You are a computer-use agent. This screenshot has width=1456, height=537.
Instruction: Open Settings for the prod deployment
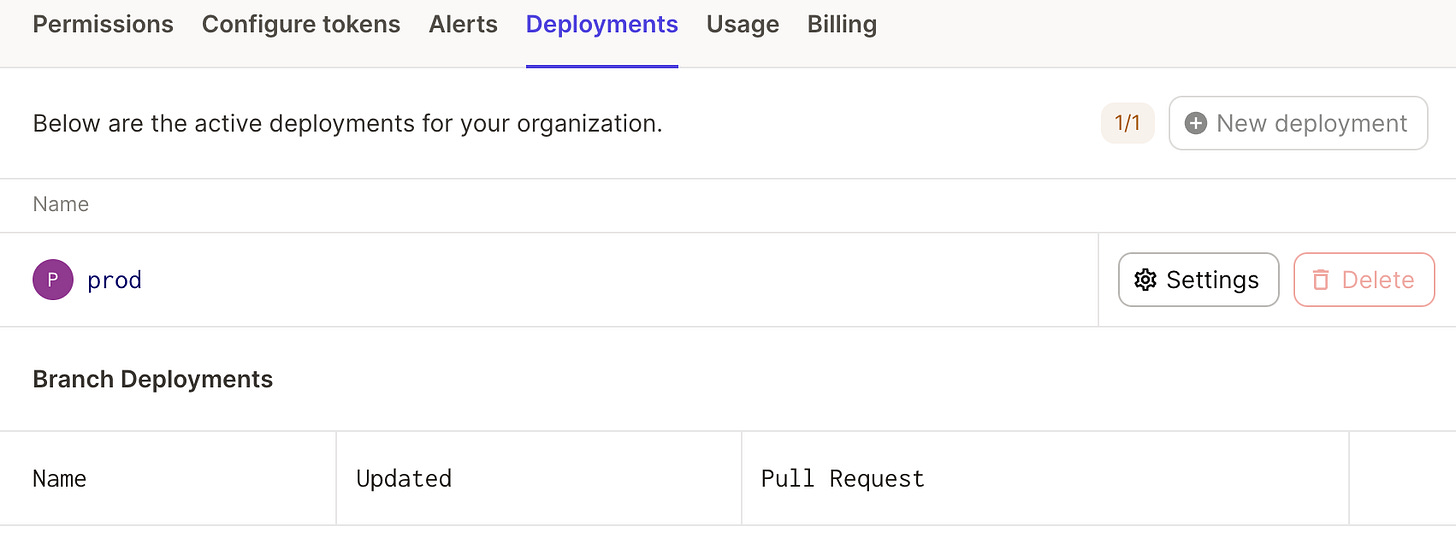click(1198, 280)
